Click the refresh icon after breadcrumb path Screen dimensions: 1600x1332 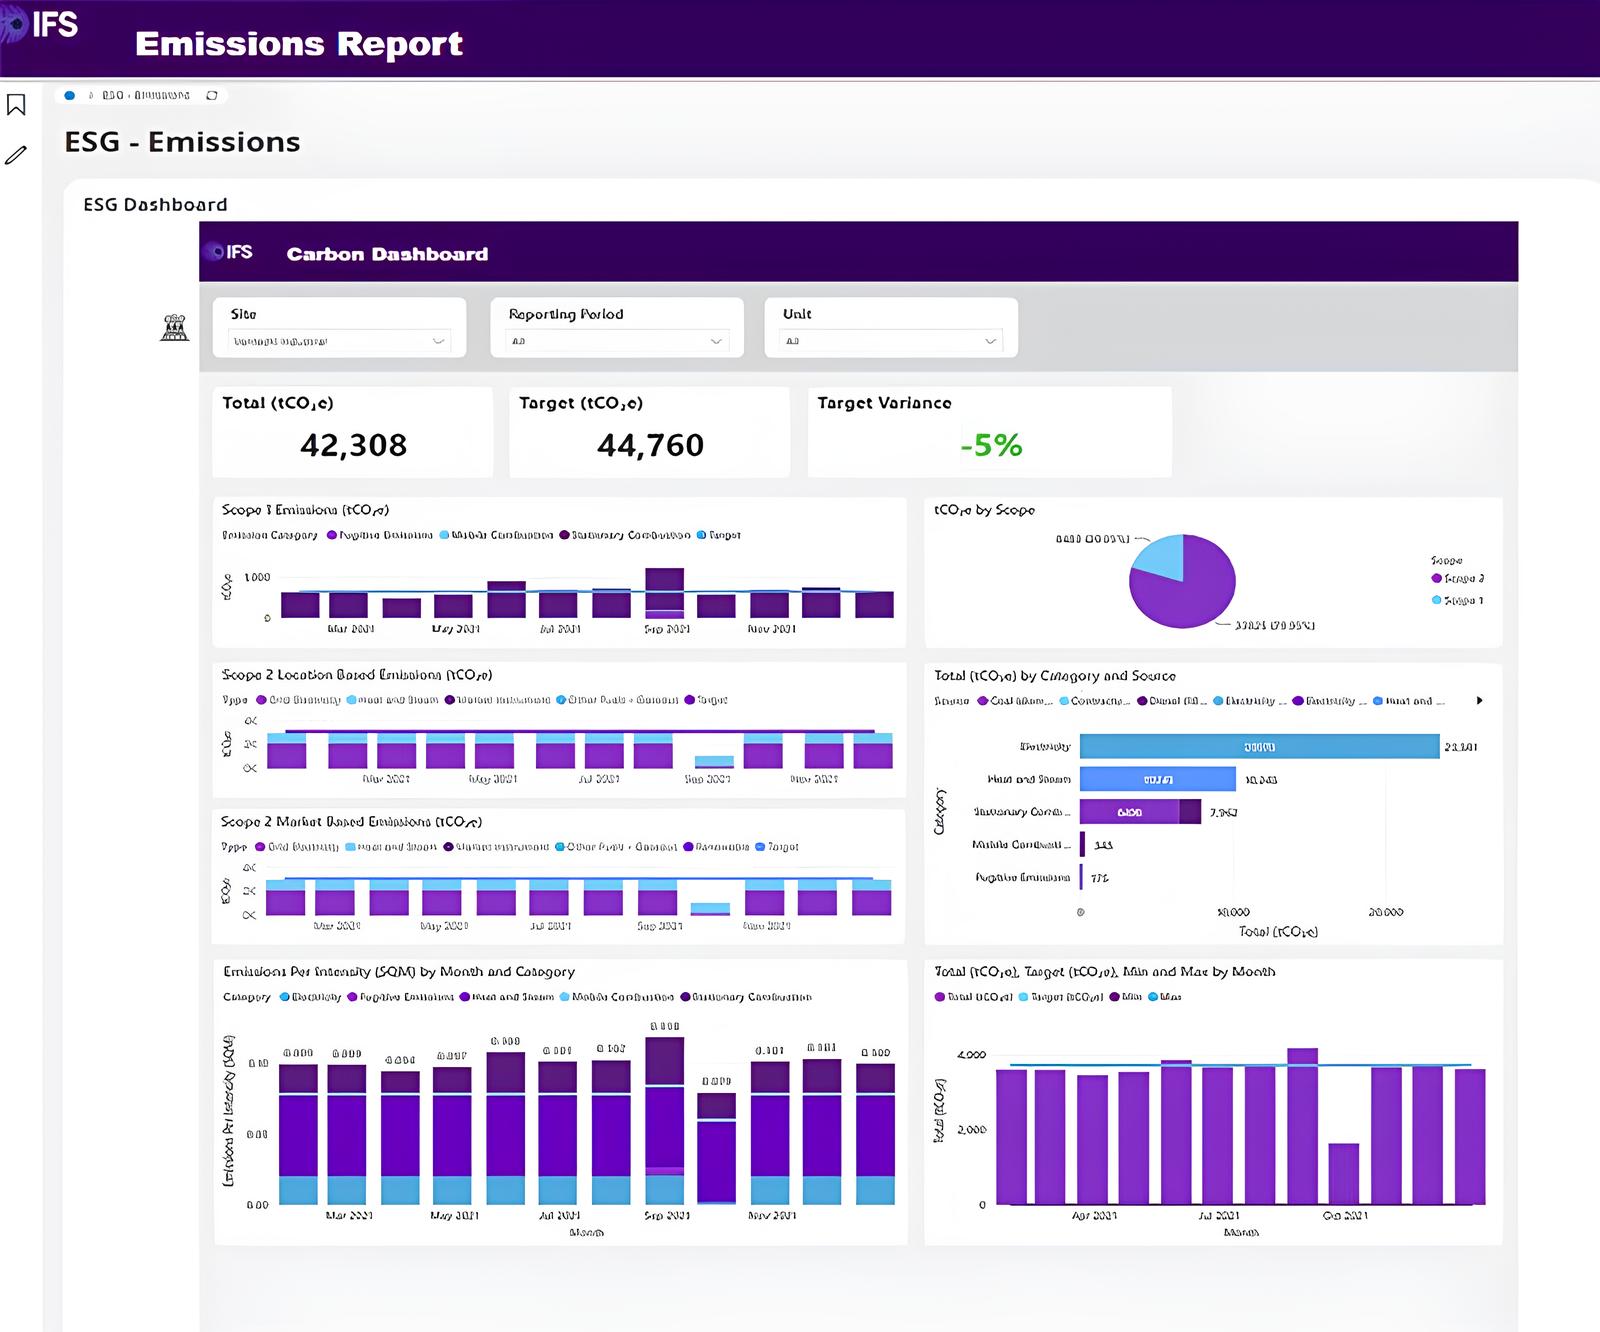(x=212, y=96)
